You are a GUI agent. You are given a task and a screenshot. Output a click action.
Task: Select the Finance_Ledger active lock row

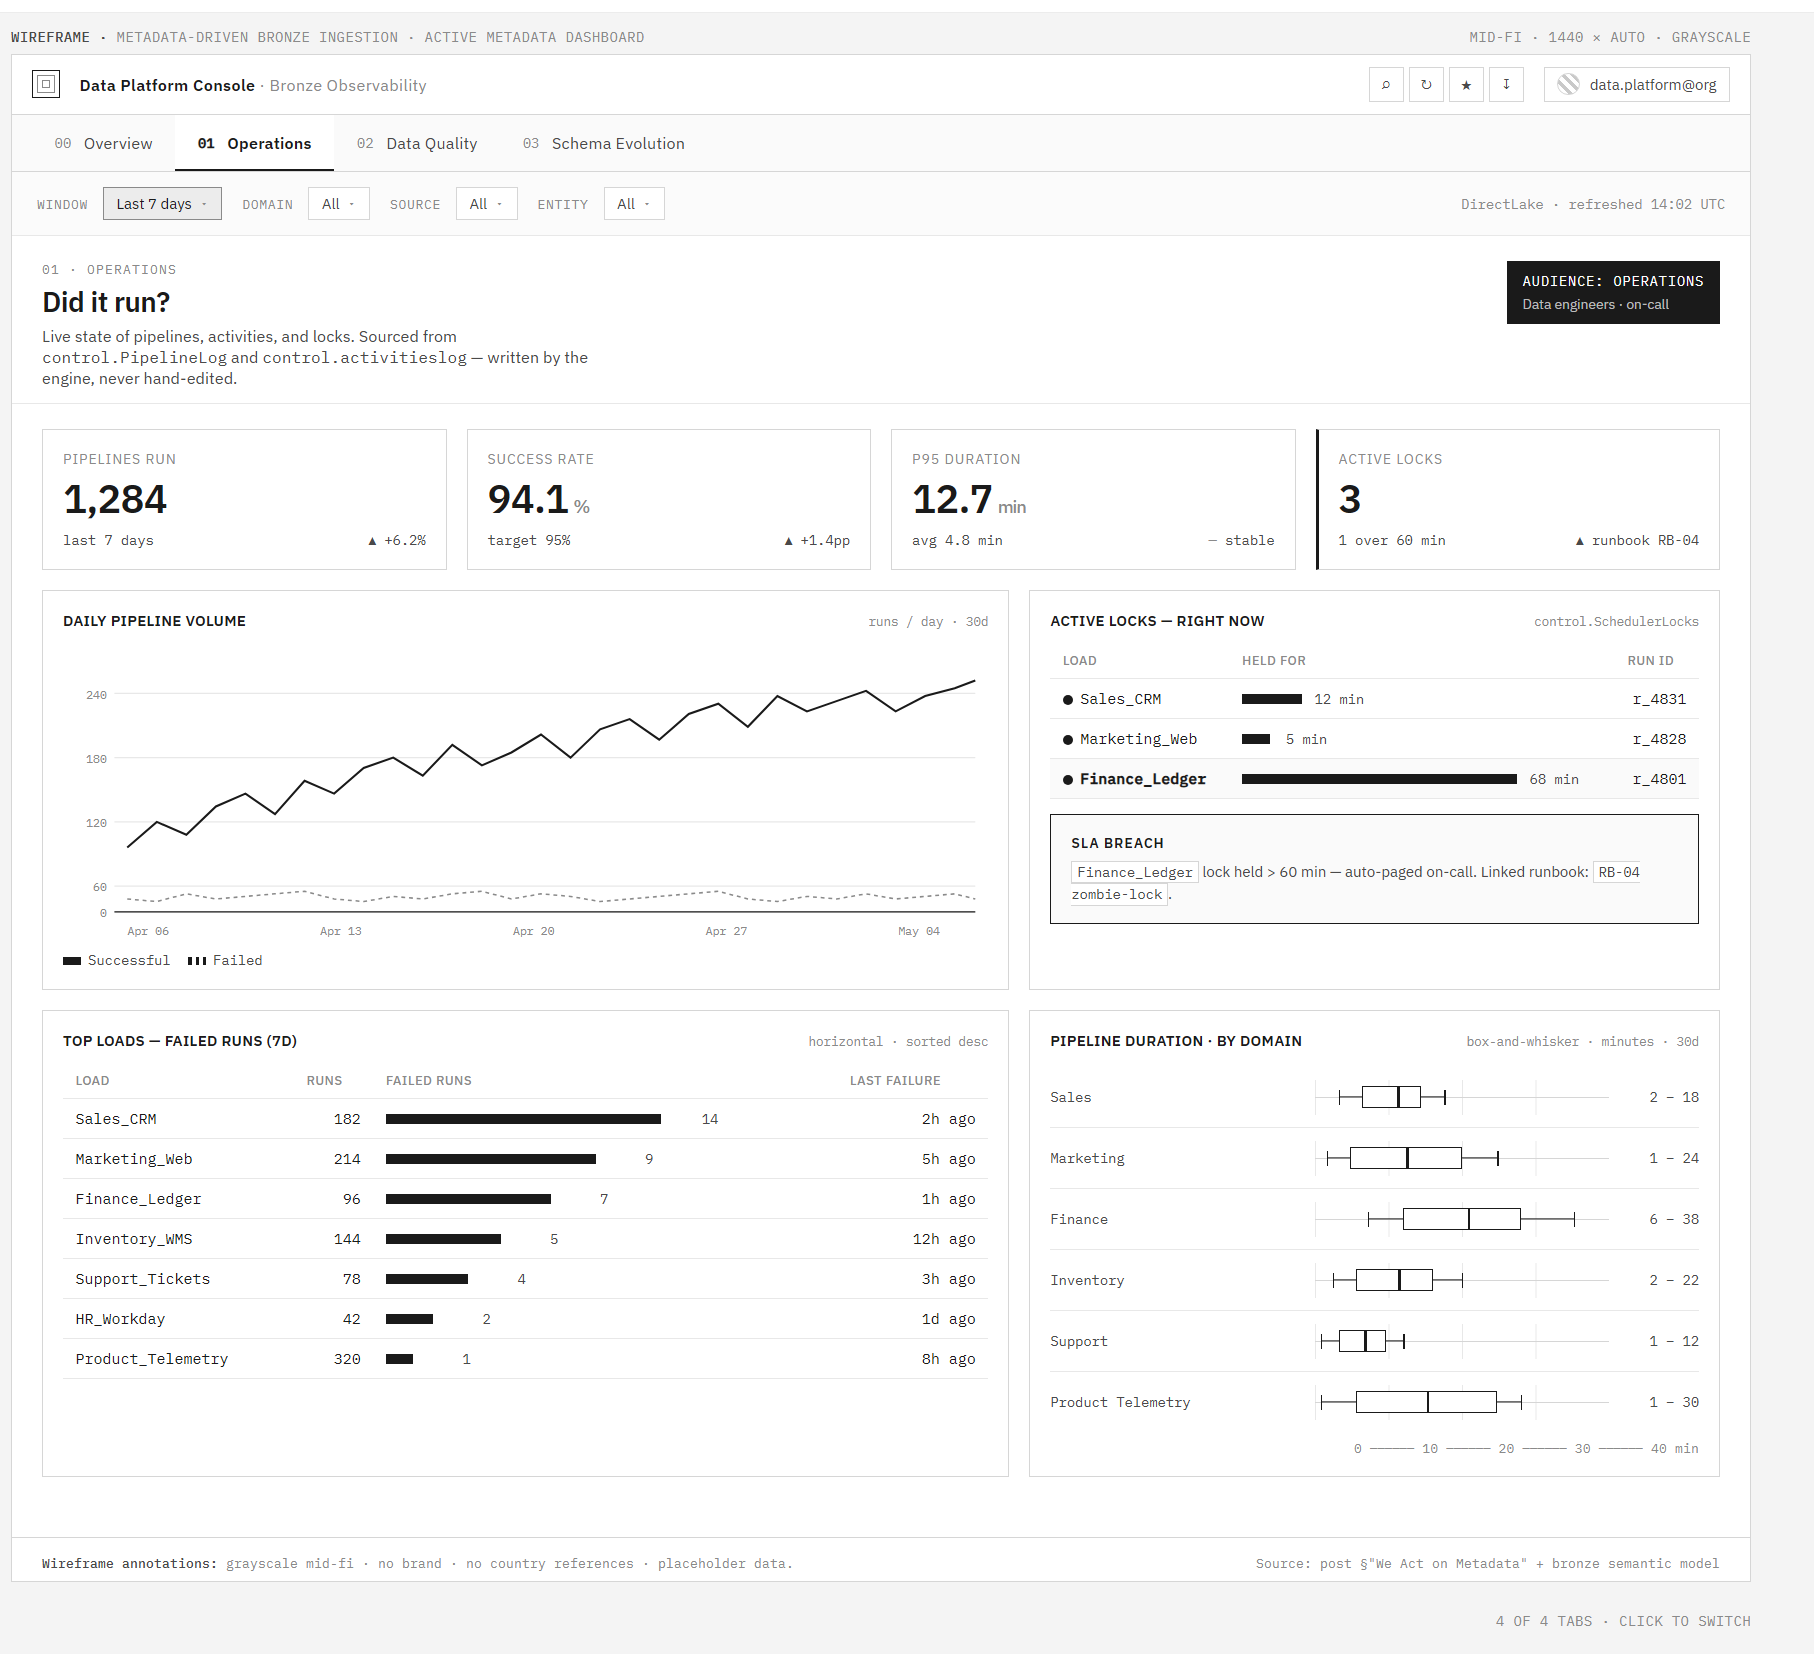pyautogui.click(x=1374, y=779)
